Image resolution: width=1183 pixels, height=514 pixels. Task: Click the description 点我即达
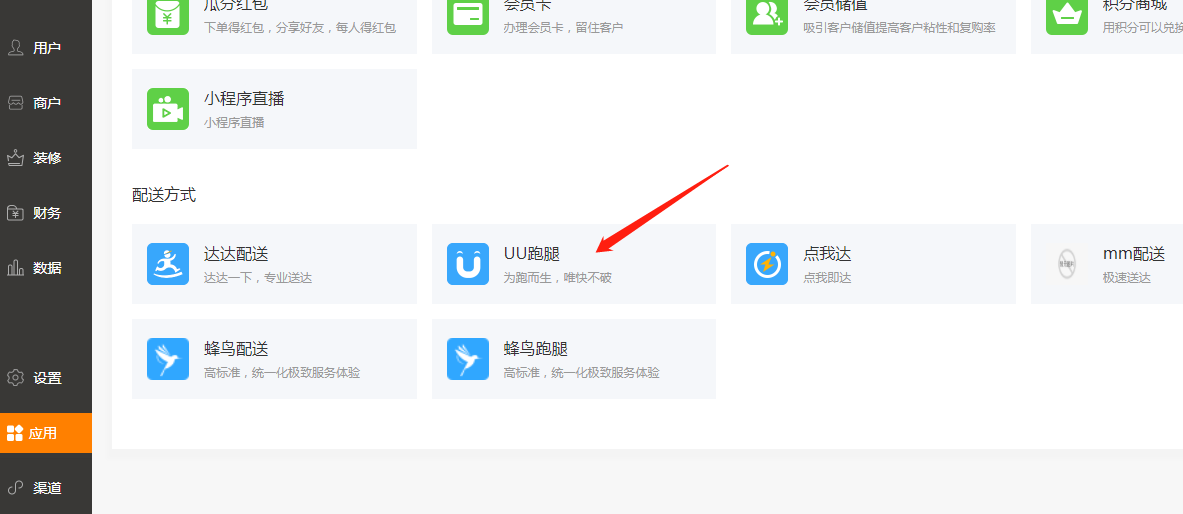(827, 278)
